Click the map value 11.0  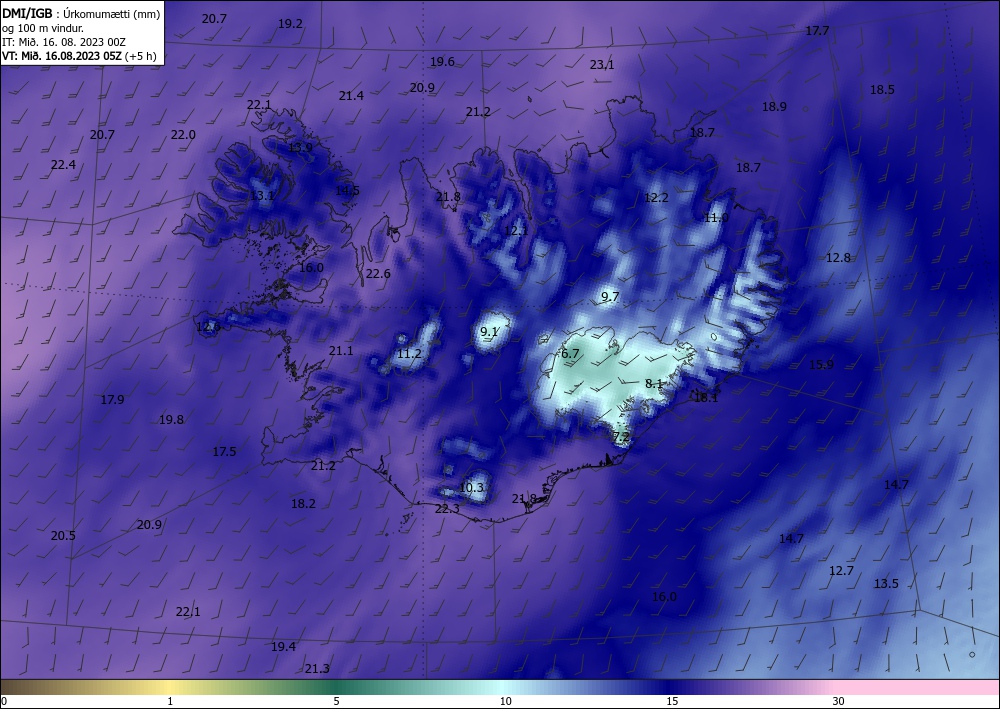716,218
